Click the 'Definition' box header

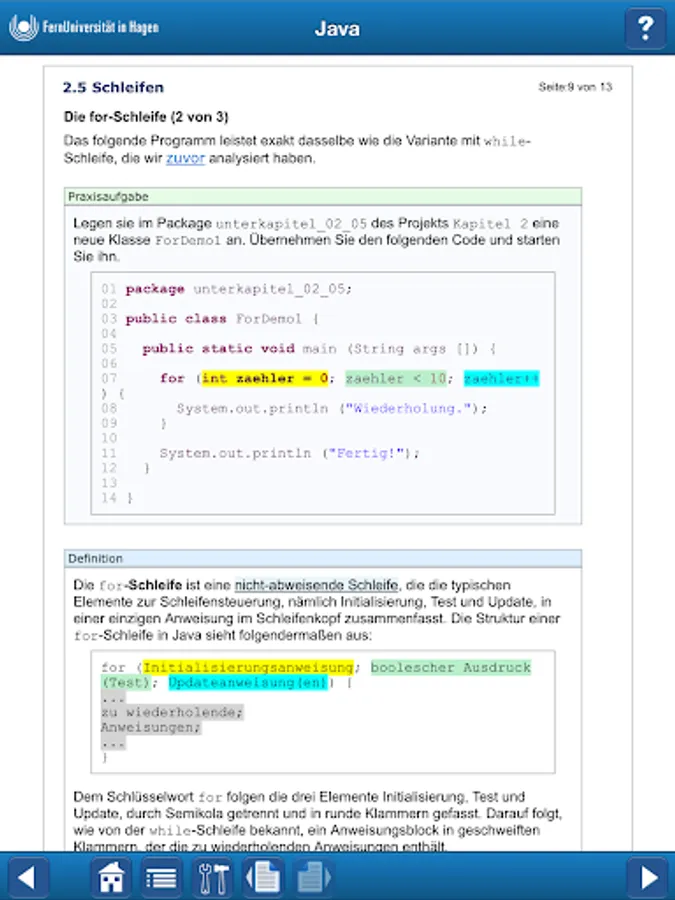[323, 558]
